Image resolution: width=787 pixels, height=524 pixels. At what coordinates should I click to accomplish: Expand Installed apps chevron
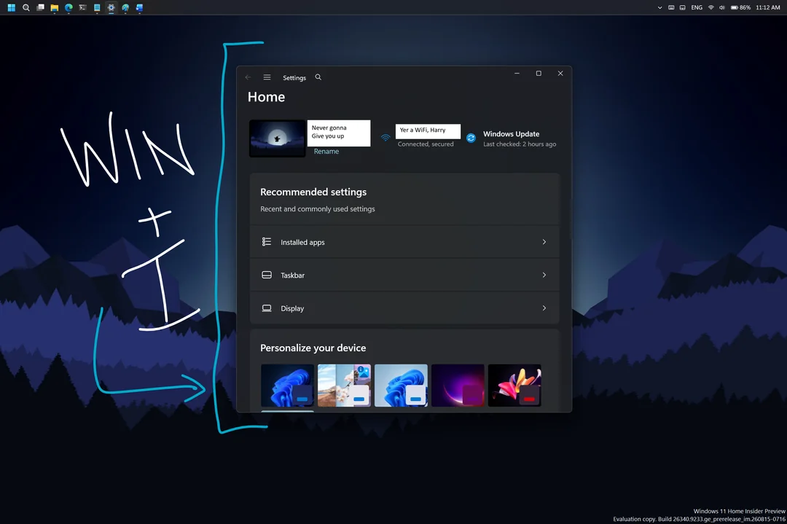click(544, 242)
